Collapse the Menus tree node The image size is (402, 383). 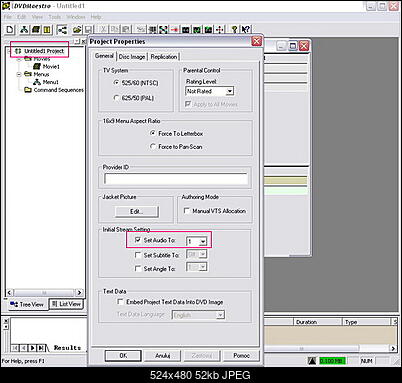coord(19,74)
